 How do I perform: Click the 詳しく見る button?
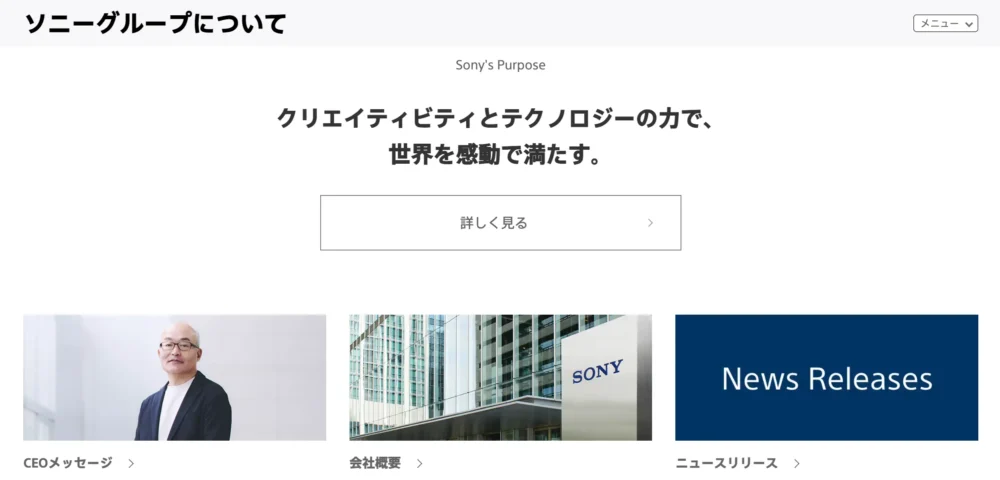[x=500, y=222]
